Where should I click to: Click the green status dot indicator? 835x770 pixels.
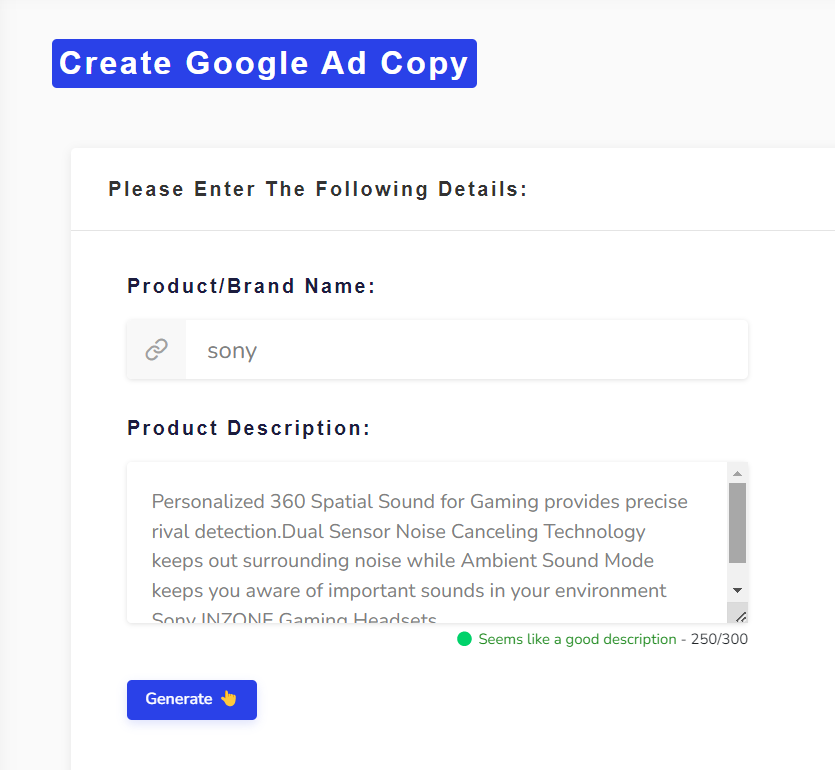464,639
